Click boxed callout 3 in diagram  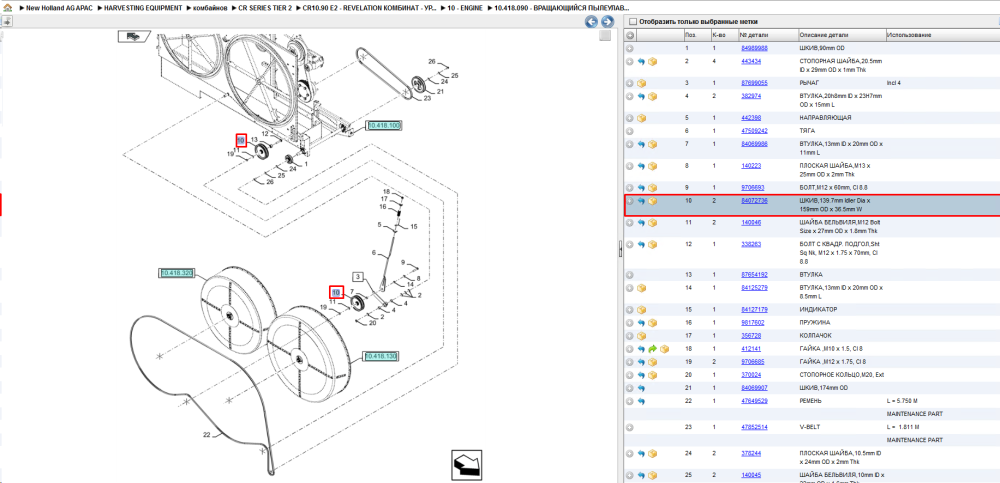(358, 276)
